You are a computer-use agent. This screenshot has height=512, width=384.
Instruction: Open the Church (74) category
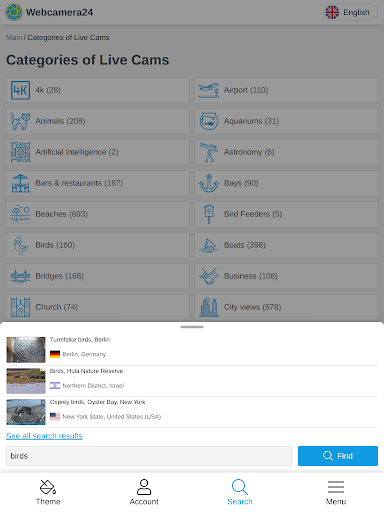98,307
